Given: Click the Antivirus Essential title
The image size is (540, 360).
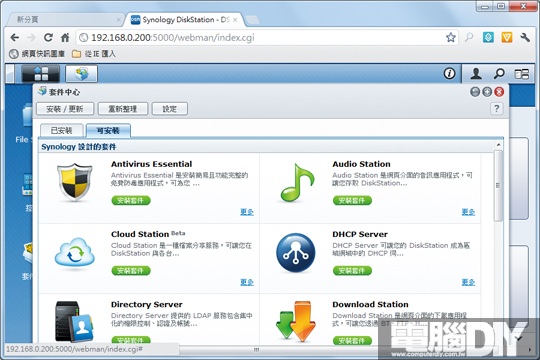Looking at the screenshot, I should tap(152, 164).
